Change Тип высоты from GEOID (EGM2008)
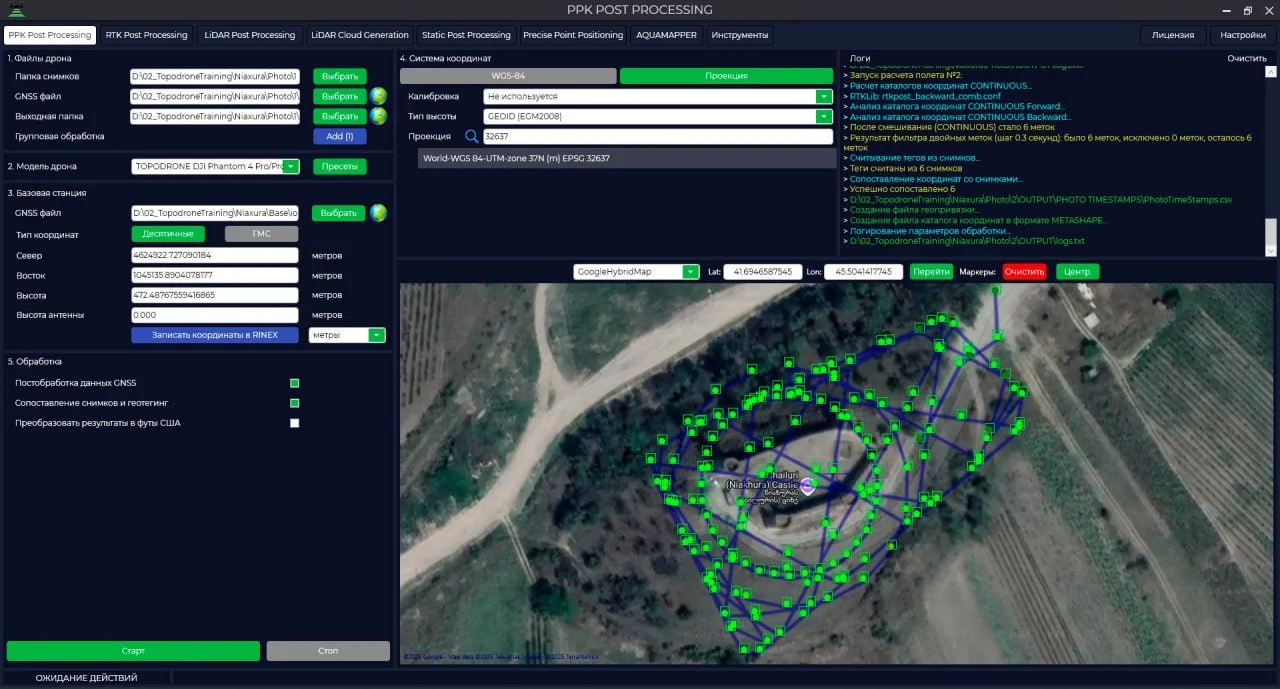 (x=822, y=115)
